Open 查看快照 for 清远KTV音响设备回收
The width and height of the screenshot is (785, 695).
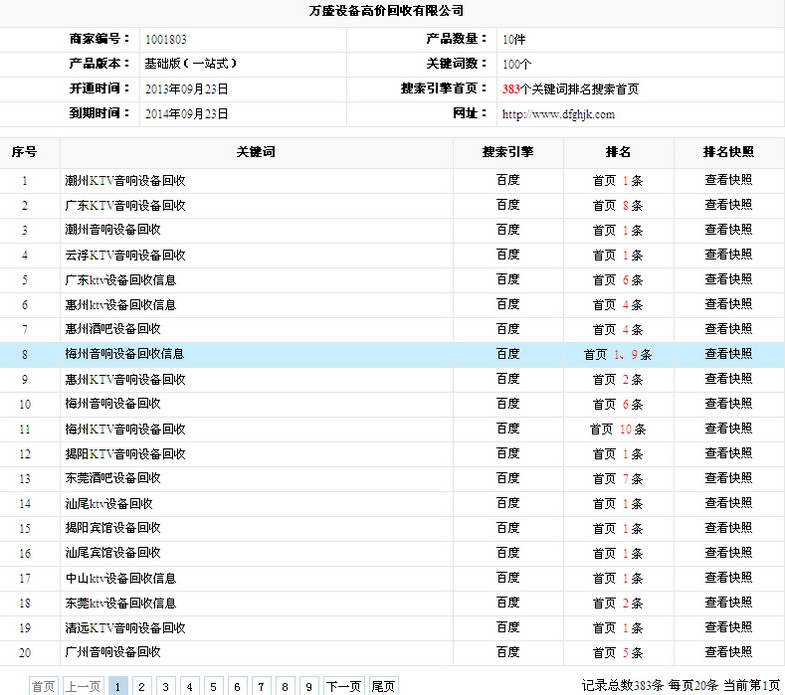tap(728, 628)
